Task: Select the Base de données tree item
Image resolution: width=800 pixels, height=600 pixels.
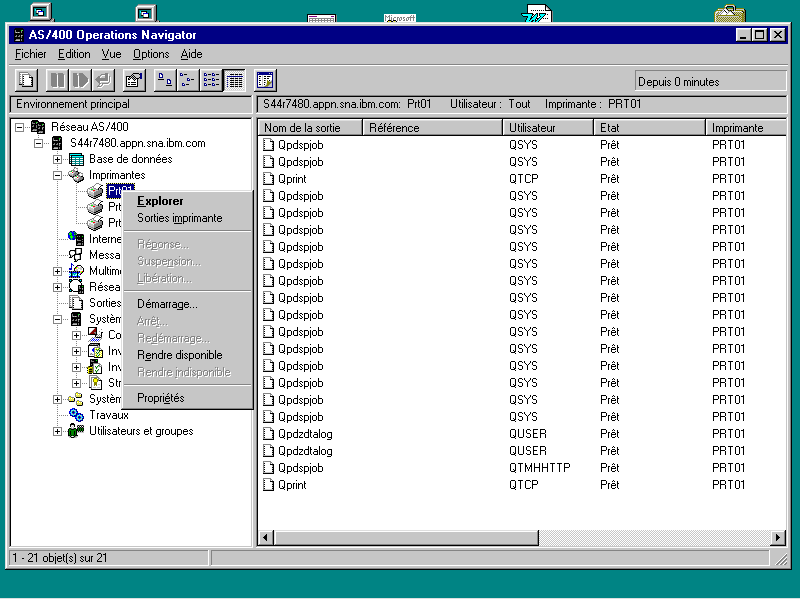Action: (x=131, y=159)
